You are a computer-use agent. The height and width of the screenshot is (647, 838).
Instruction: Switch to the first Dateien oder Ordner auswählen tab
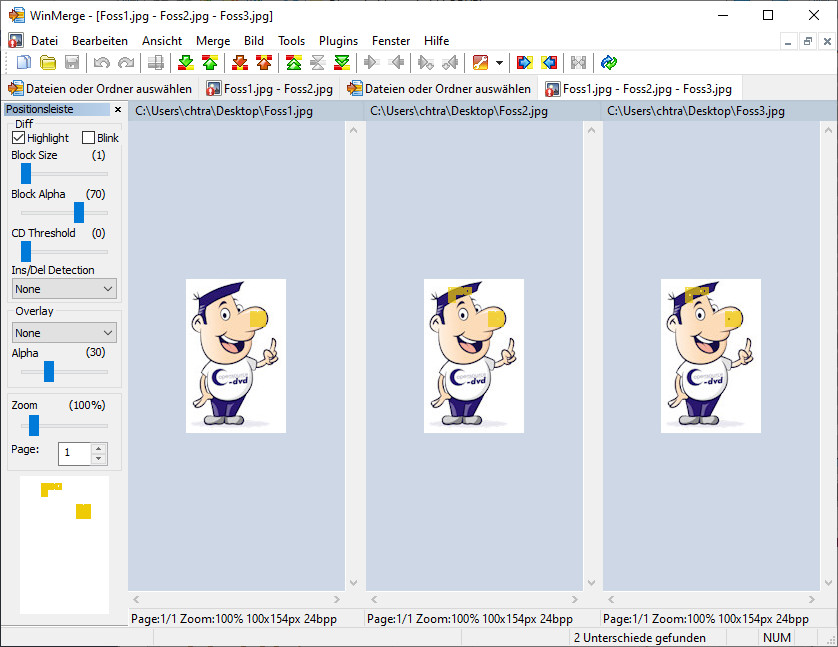pos(100,89)
